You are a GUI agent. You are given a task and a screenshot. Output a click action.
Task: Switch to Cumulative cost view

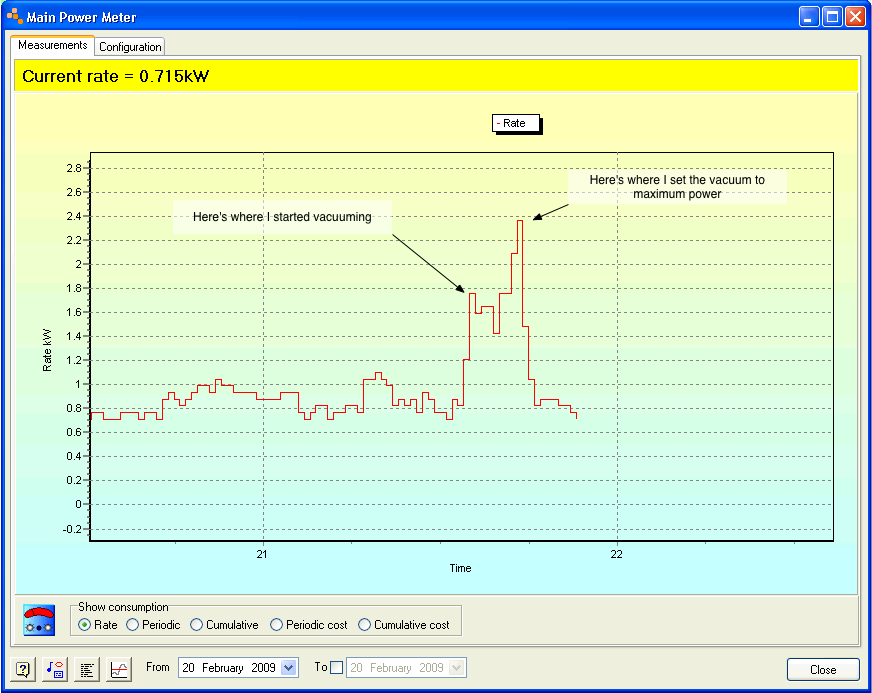point(365,625)
